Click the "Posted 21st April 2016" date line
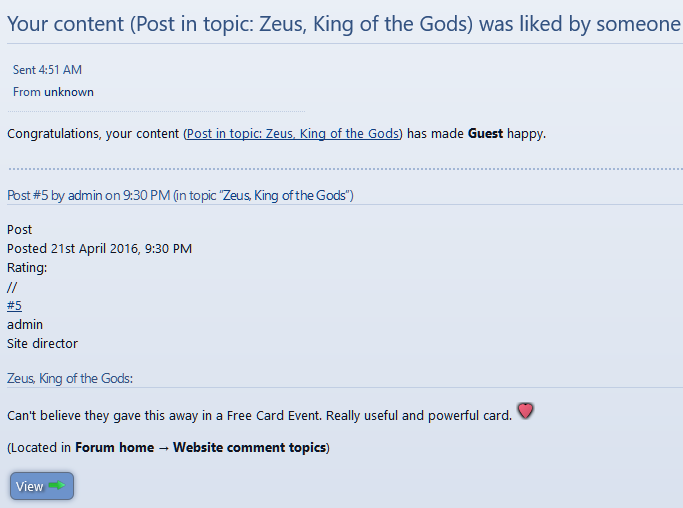Viewport: 683px width, 508px height. (x=99, y=248)
